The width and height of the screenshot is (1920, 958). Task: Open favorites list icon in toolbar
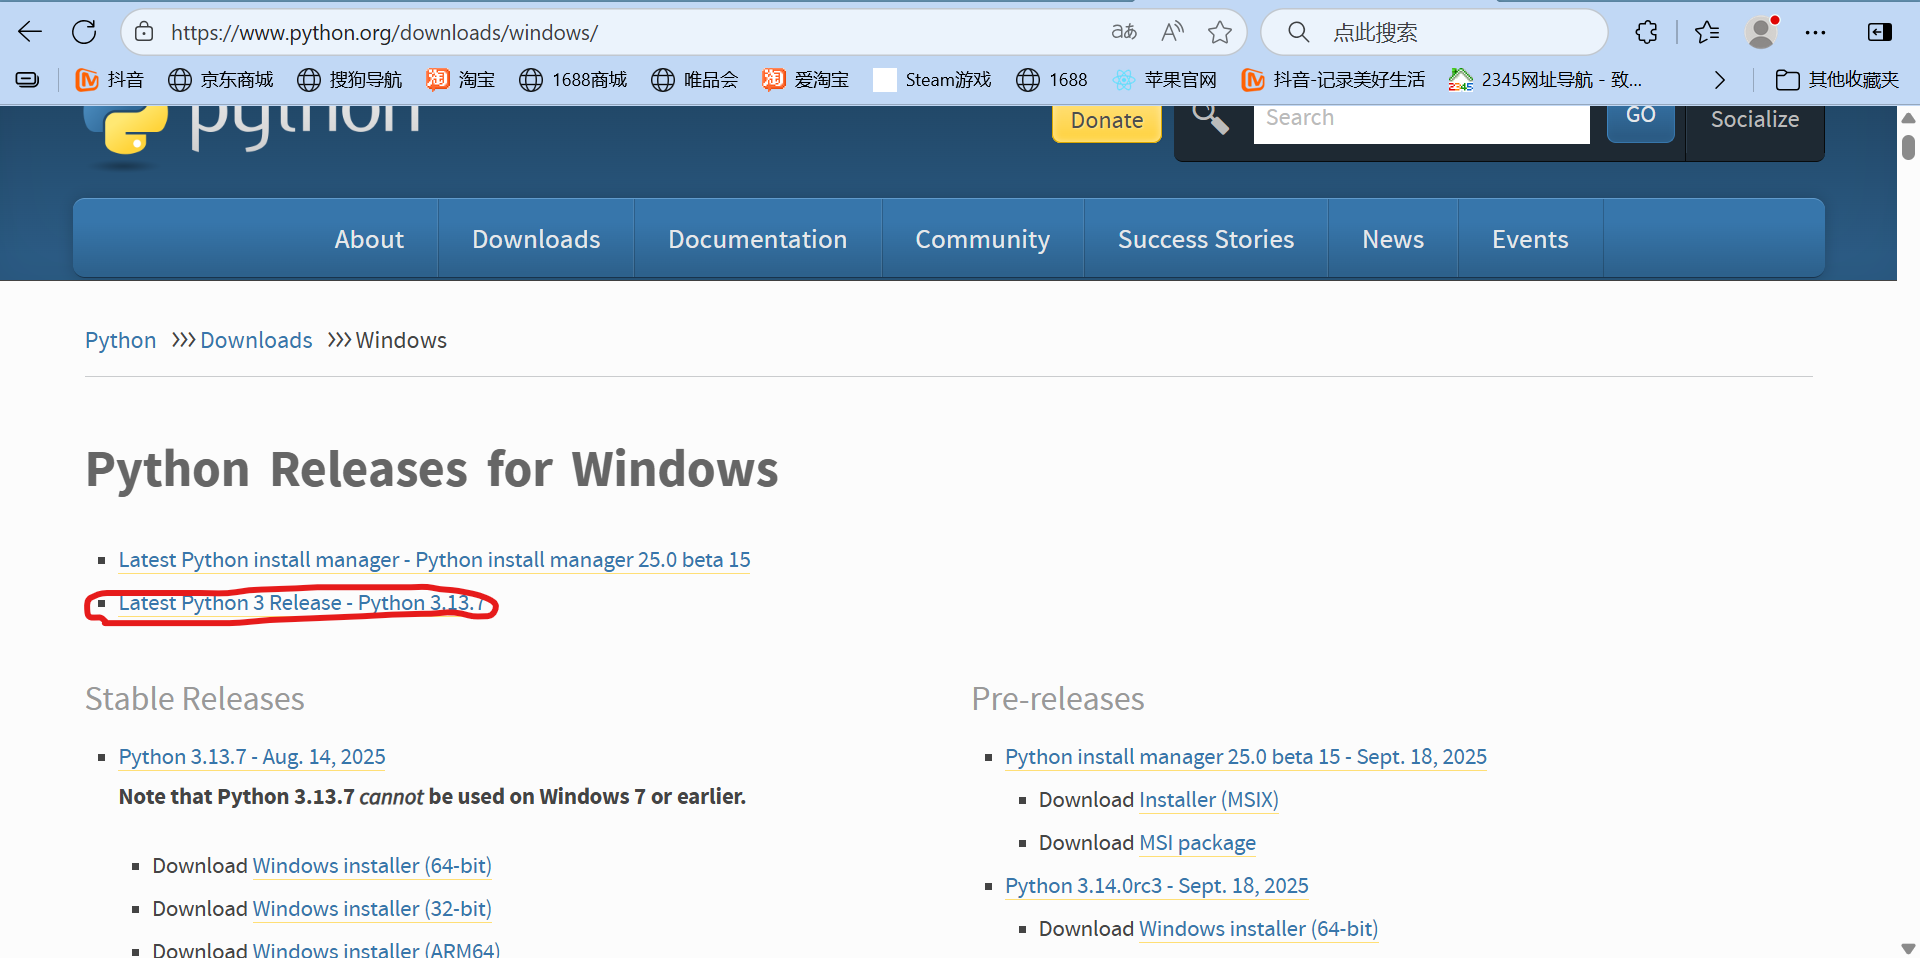[1707, 32]
